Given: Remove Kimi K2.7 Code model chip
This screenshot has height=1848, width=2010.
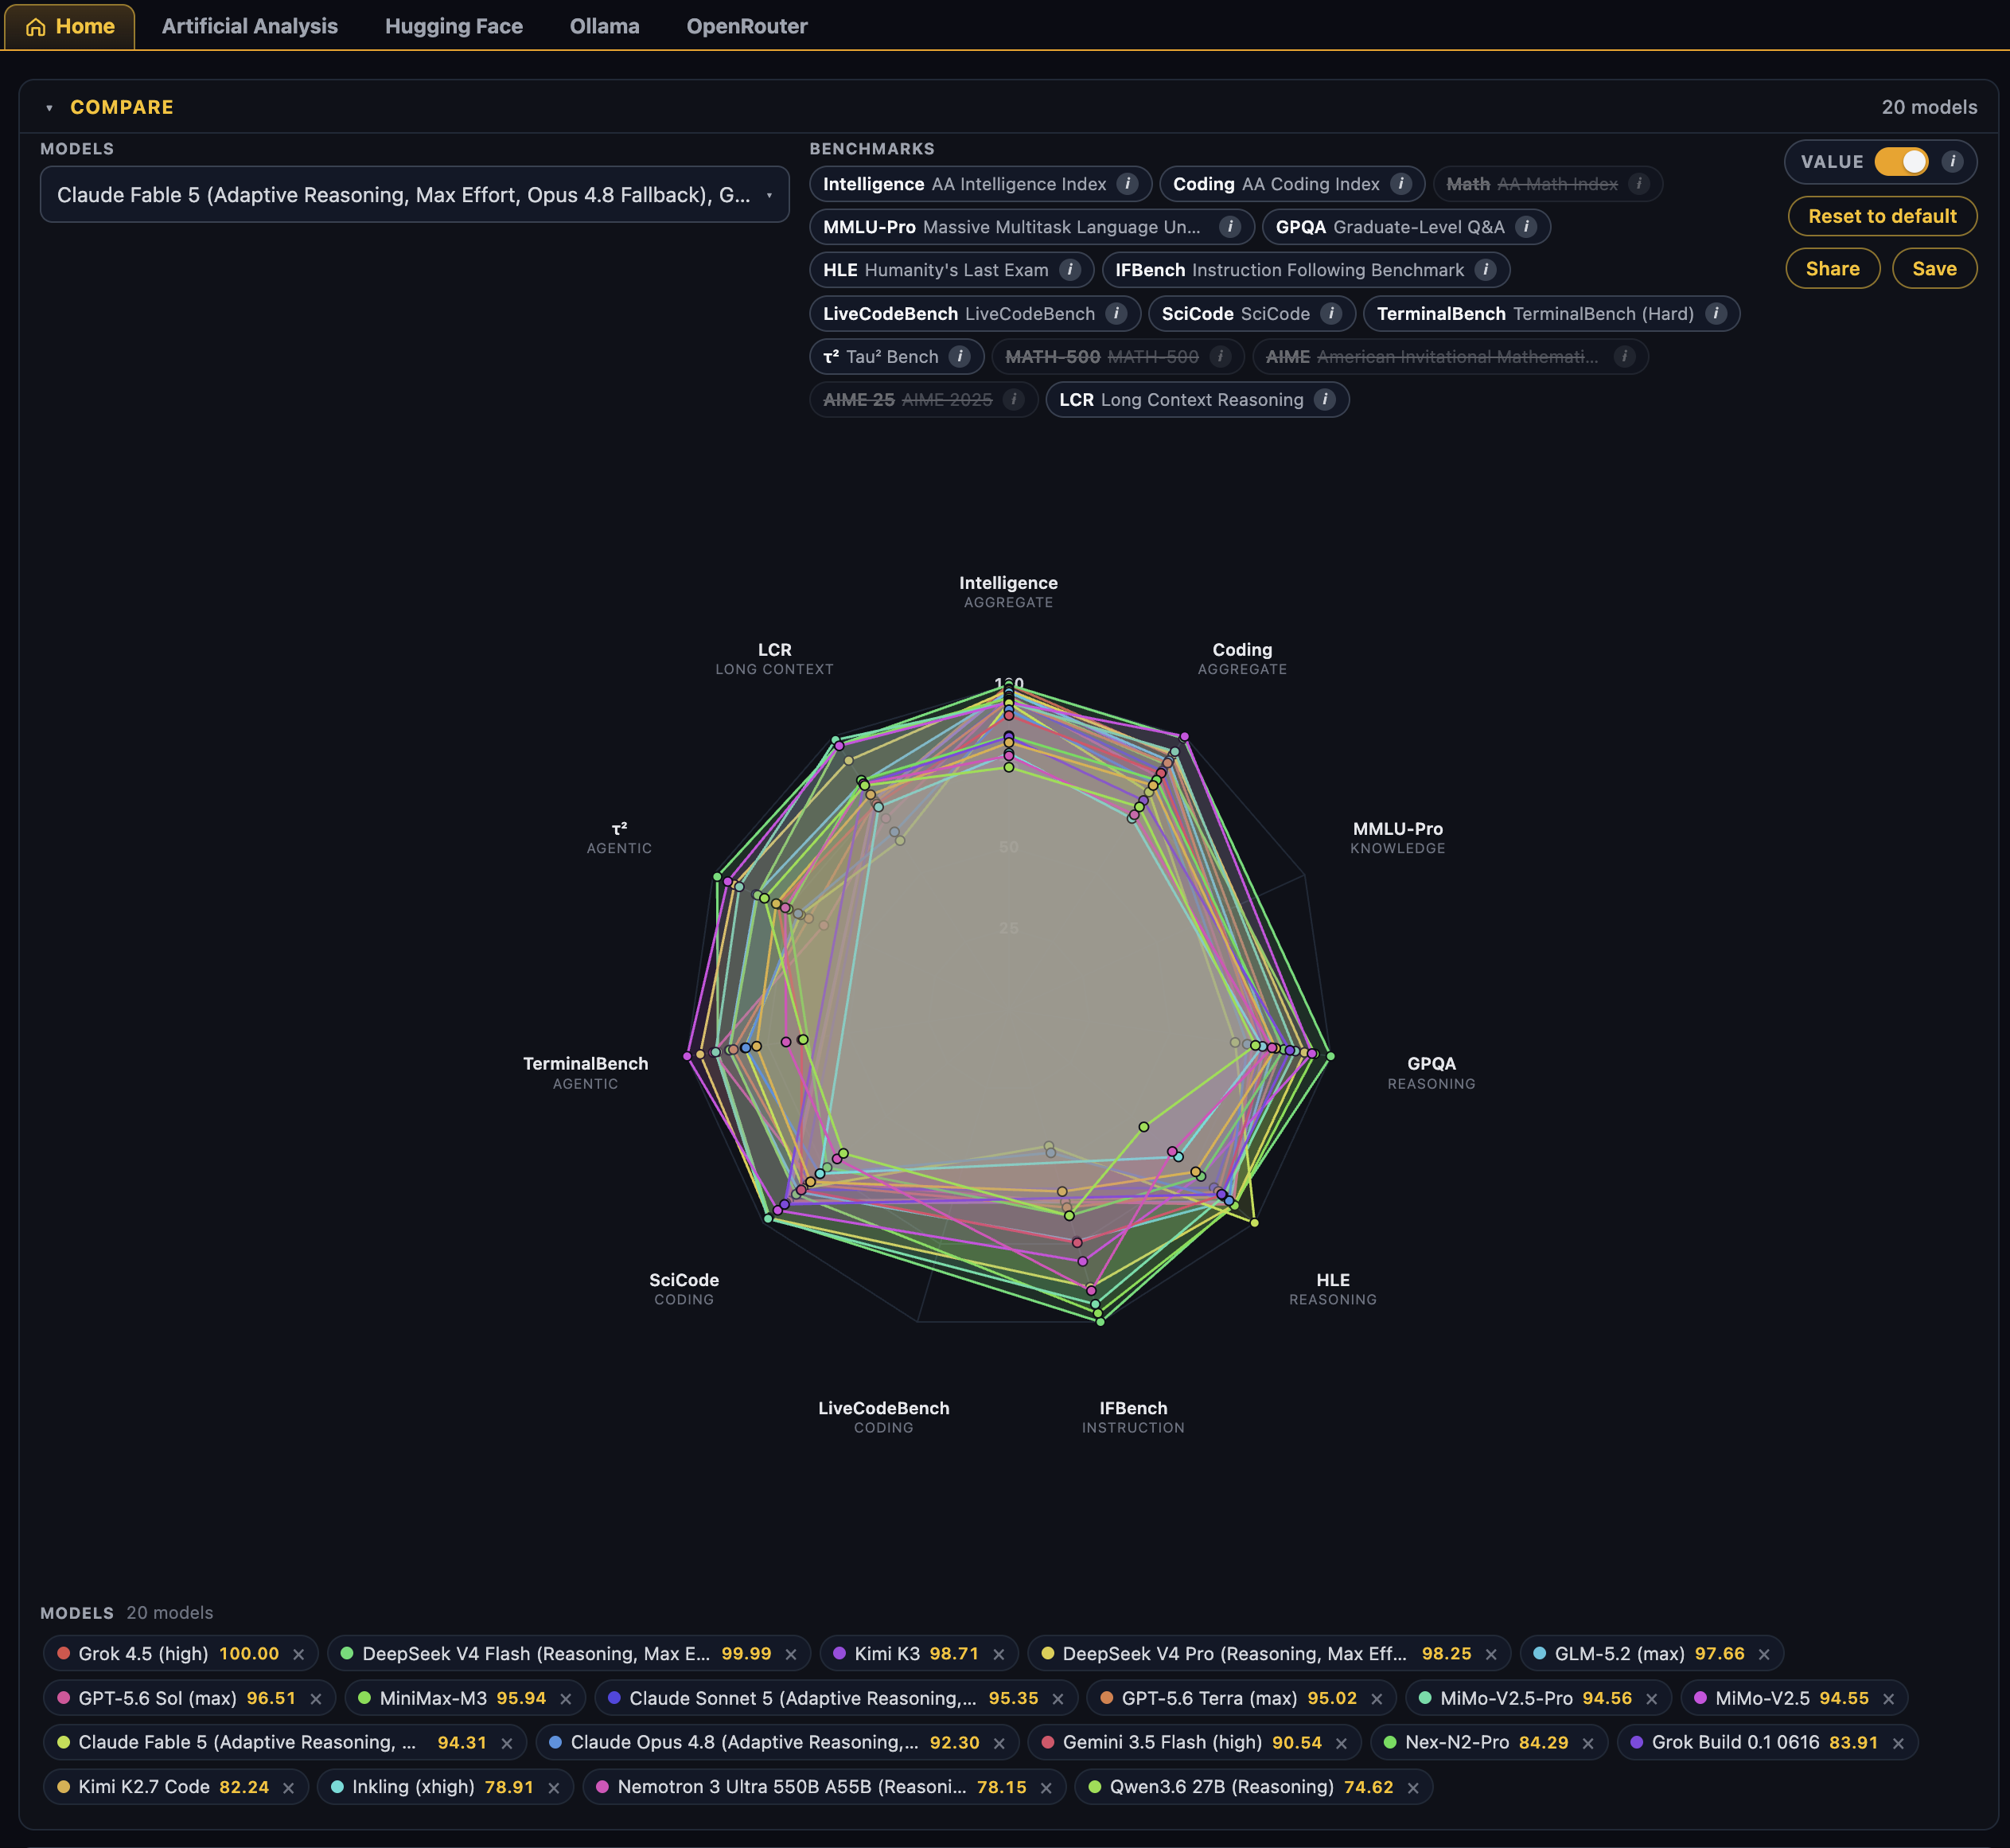Looking at the screenshot, I should coord(288,1788).
